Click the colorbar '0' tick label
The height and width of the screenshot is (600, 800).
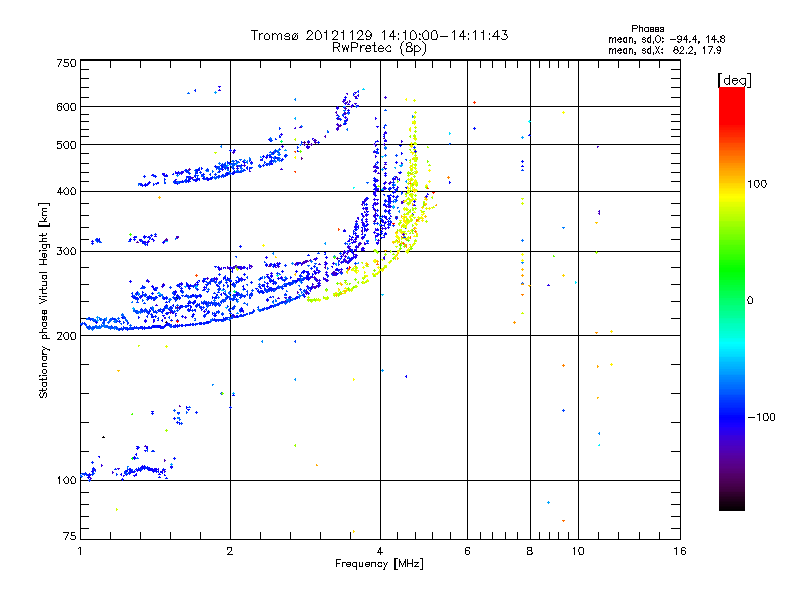tap(750, 301)
